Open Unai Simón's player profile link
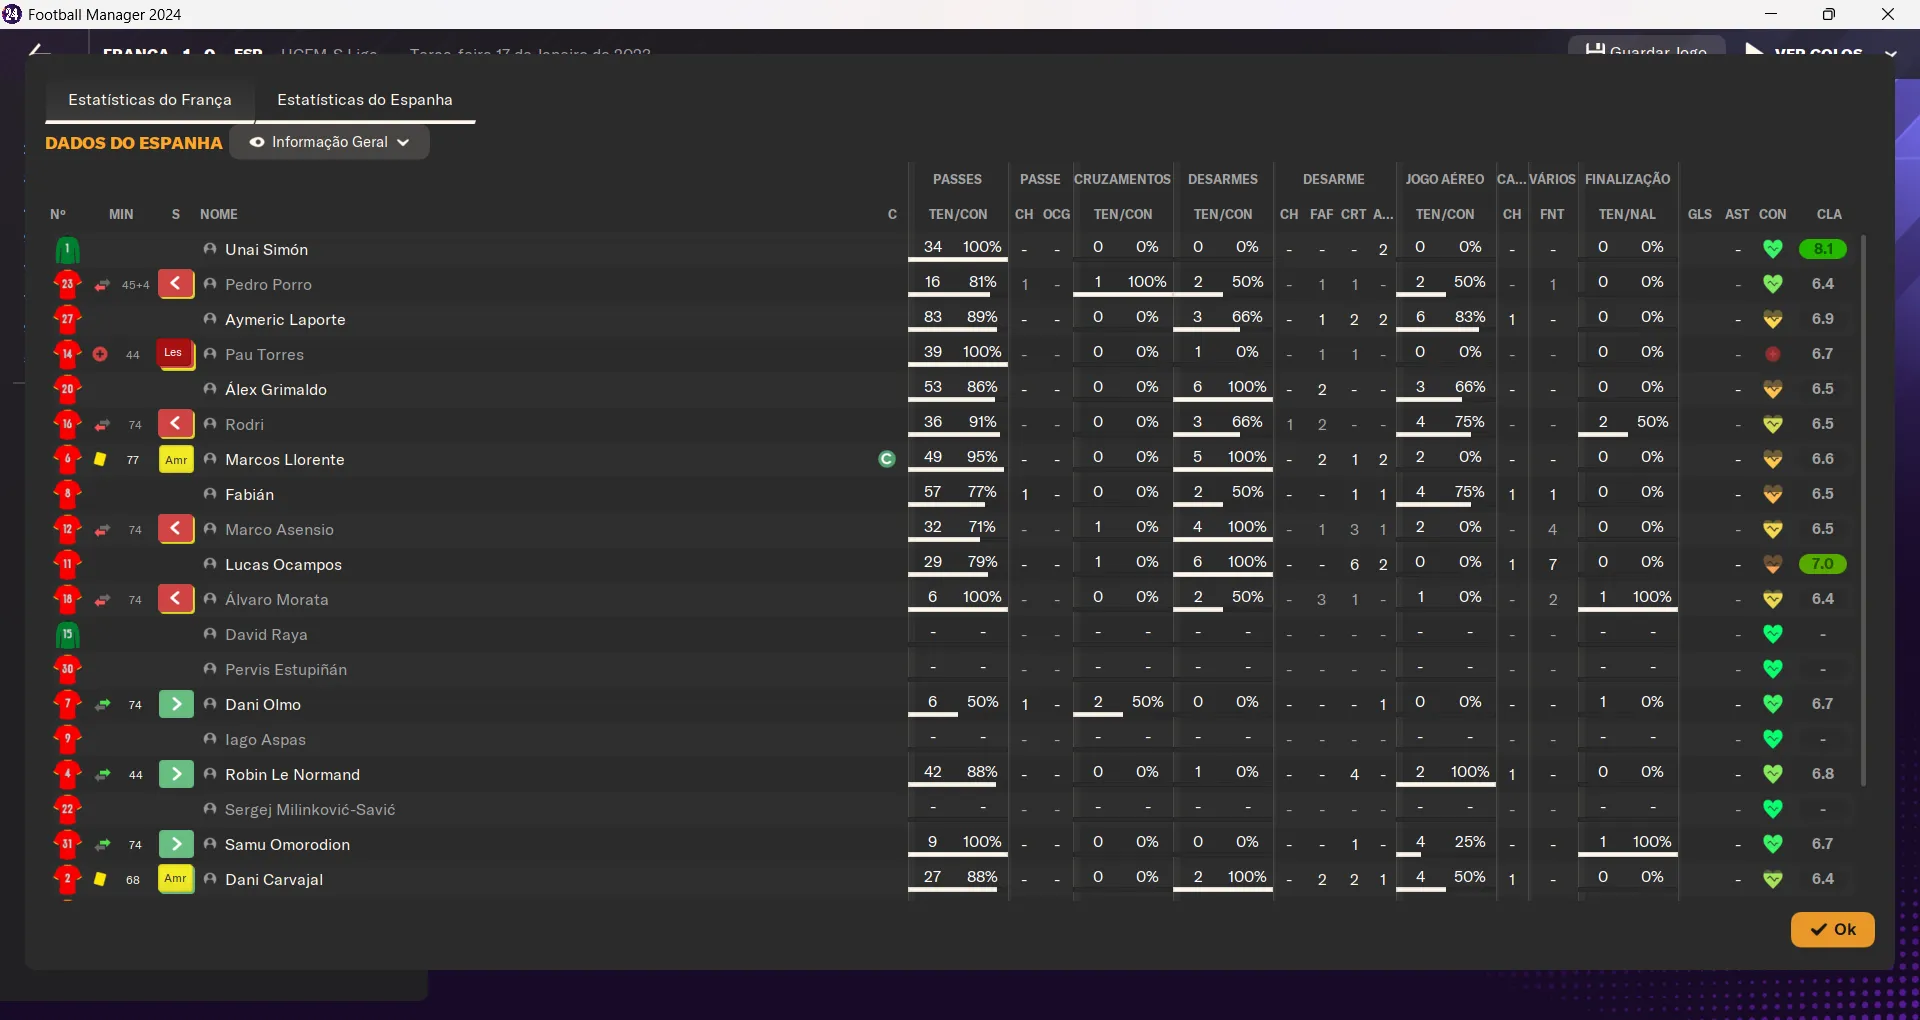The height and width of the screenshot is (1020, 1920). 266,250
